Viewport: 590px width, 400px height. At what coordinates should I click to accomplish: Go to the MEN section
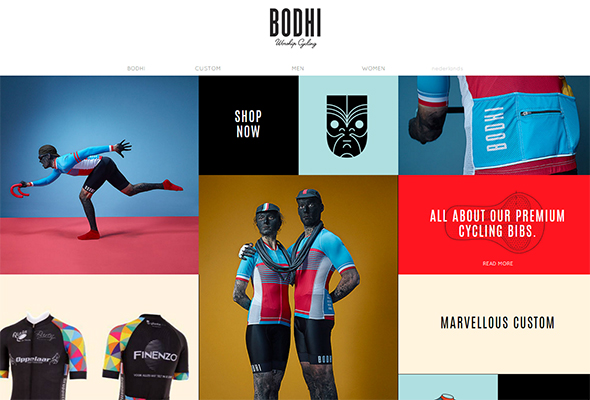coord(298,68)
